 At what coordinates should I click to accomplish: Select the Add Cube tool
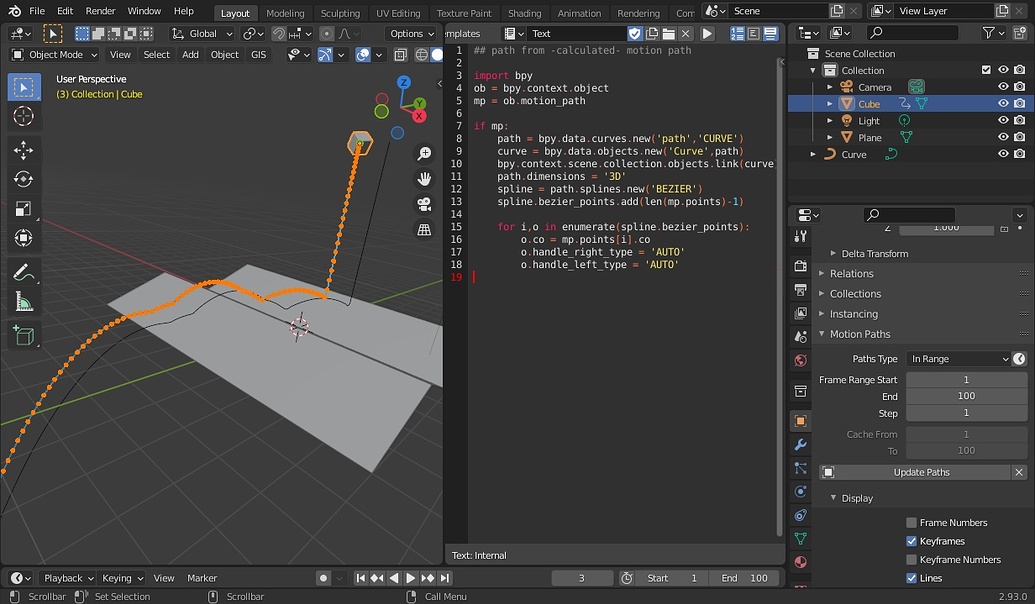point(24,335)
